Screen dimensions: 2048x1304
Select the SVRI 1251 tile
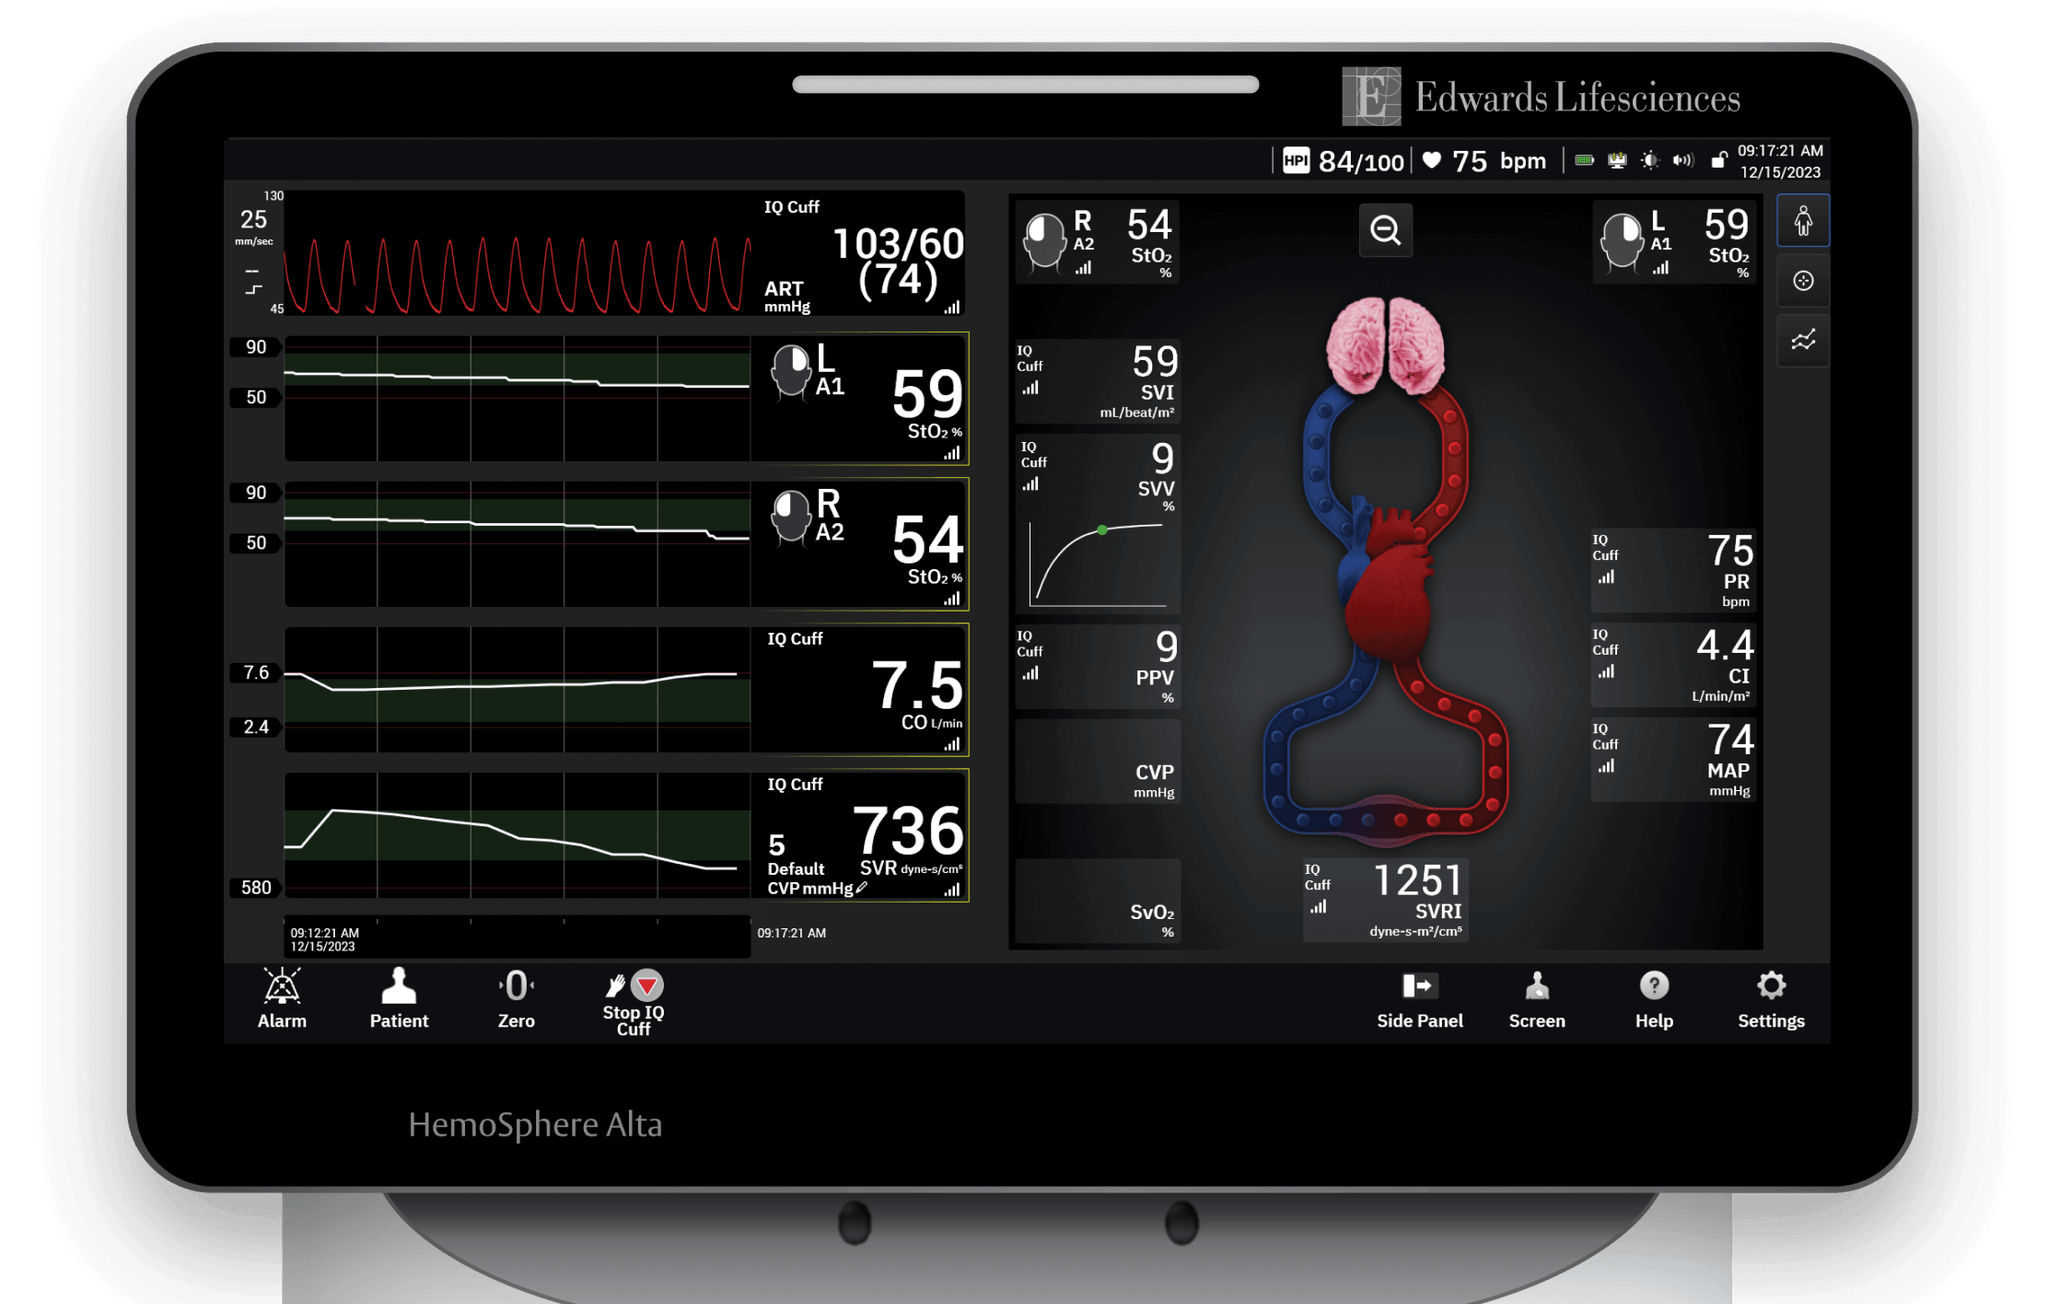[1385, 900]
